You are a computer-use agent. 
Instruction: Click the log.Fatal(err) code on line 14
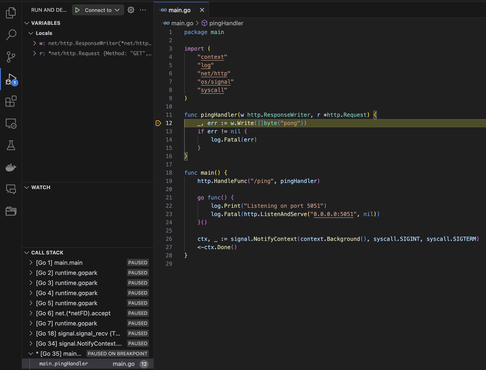[x=234, y=140]
